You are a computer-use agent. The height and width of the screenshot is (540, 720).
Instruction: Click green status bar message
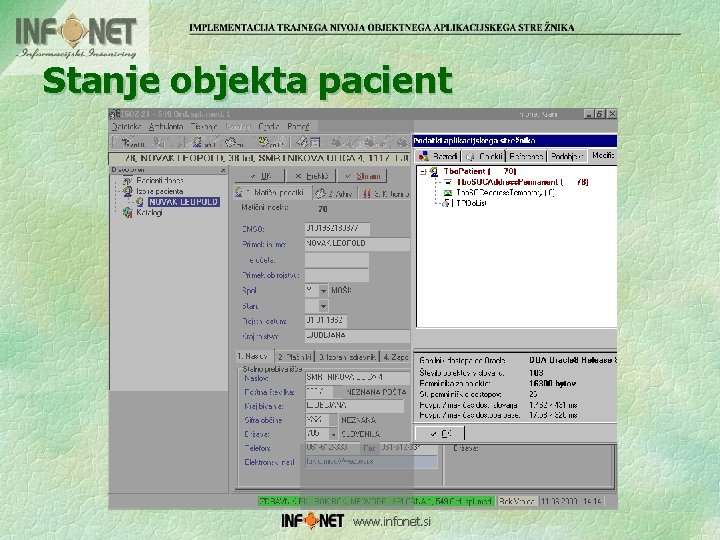(376, 501)
